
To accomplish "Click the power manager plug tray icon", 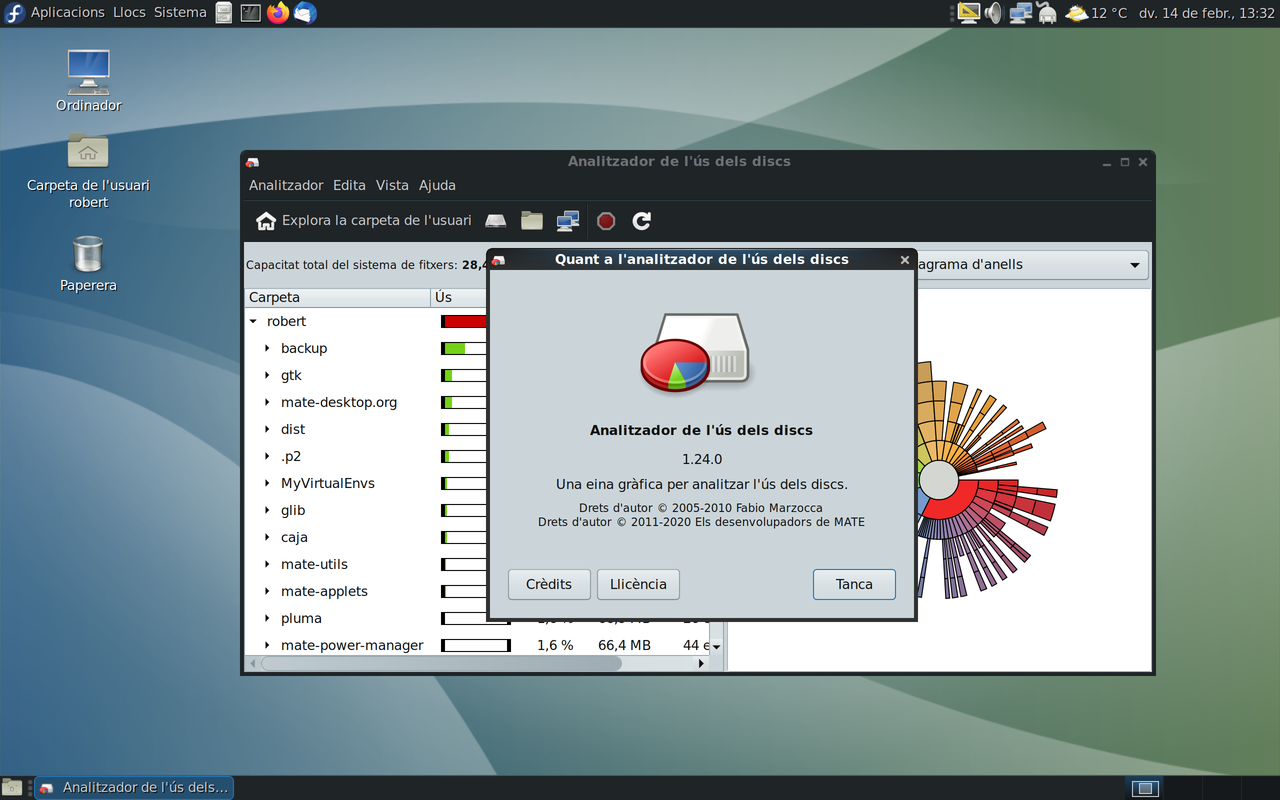I will click(1047, 13).
